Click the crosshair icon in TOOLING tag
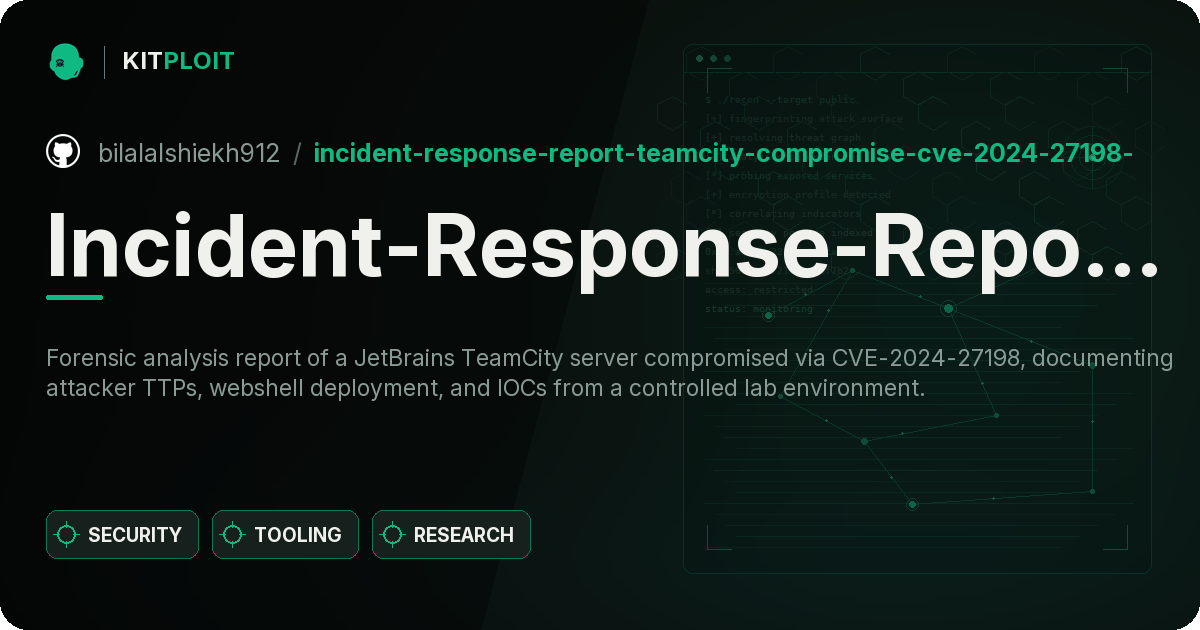 coord(233,535)
